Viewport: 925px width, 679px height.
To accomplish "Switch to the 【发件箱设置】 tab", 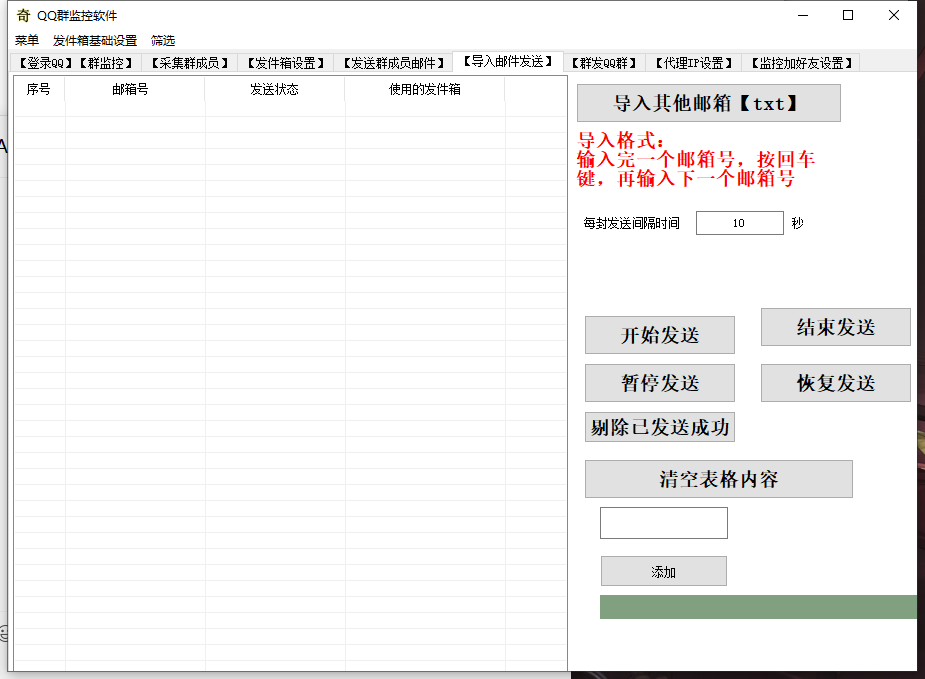I will coord(286,63).
